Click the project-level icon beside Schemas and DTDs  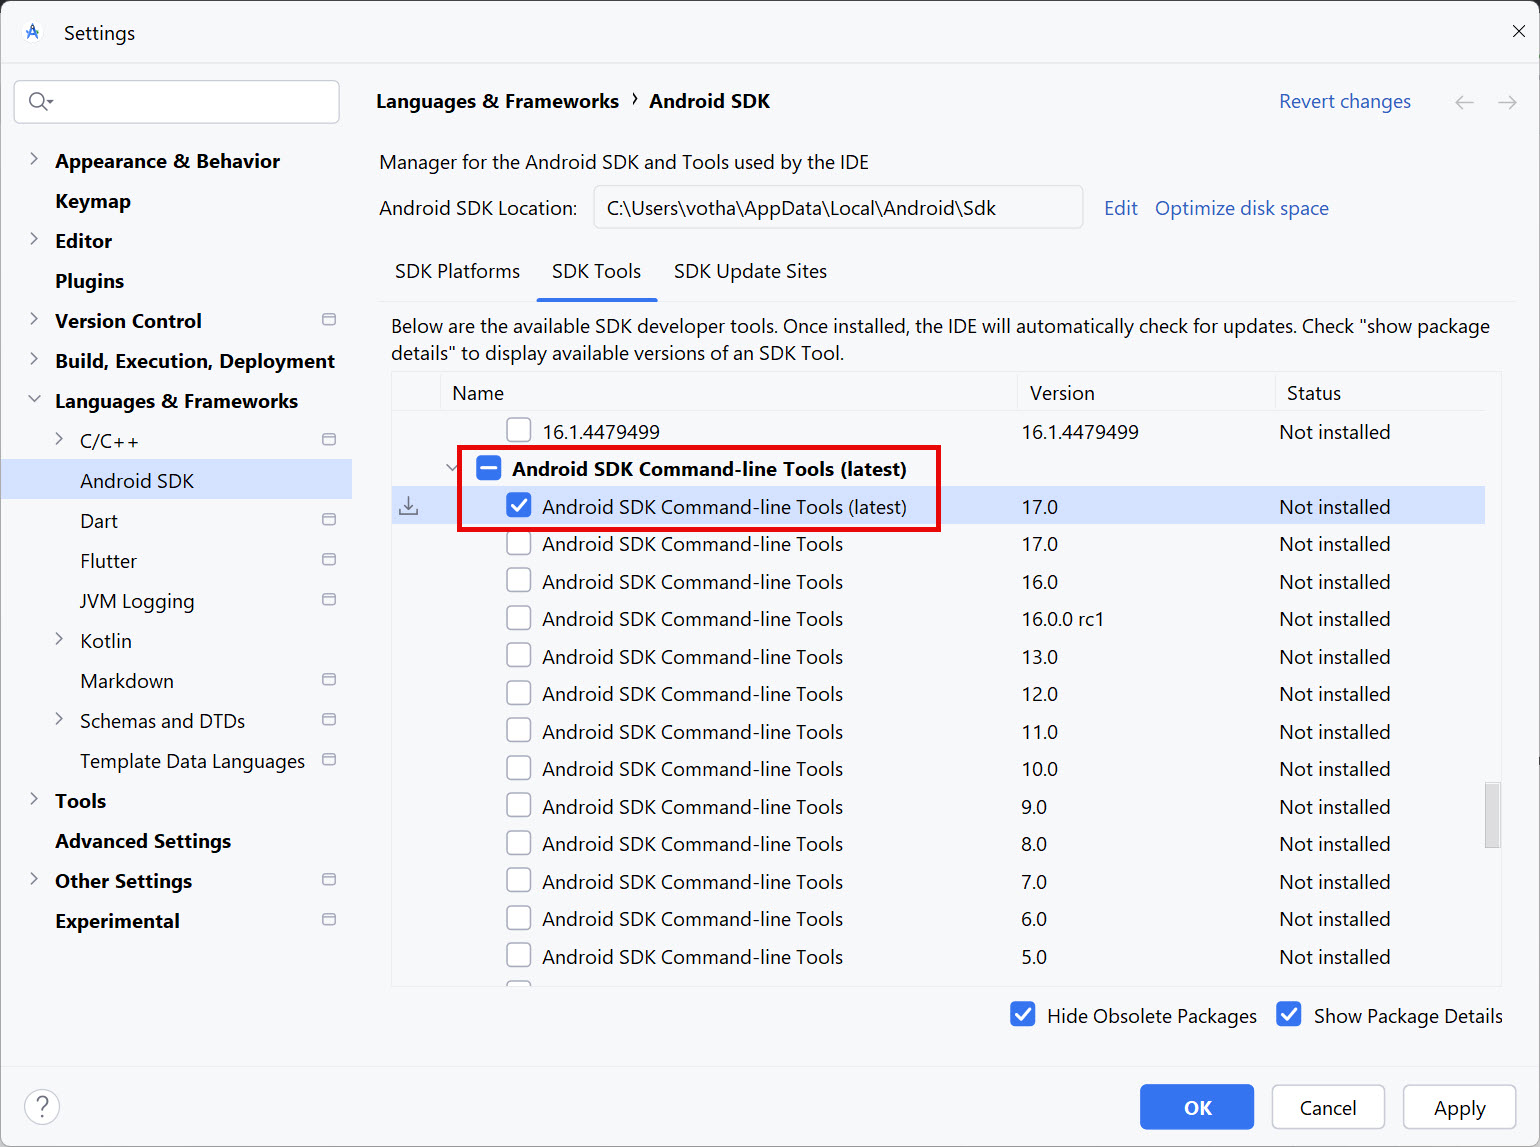[x=329, y=720]
